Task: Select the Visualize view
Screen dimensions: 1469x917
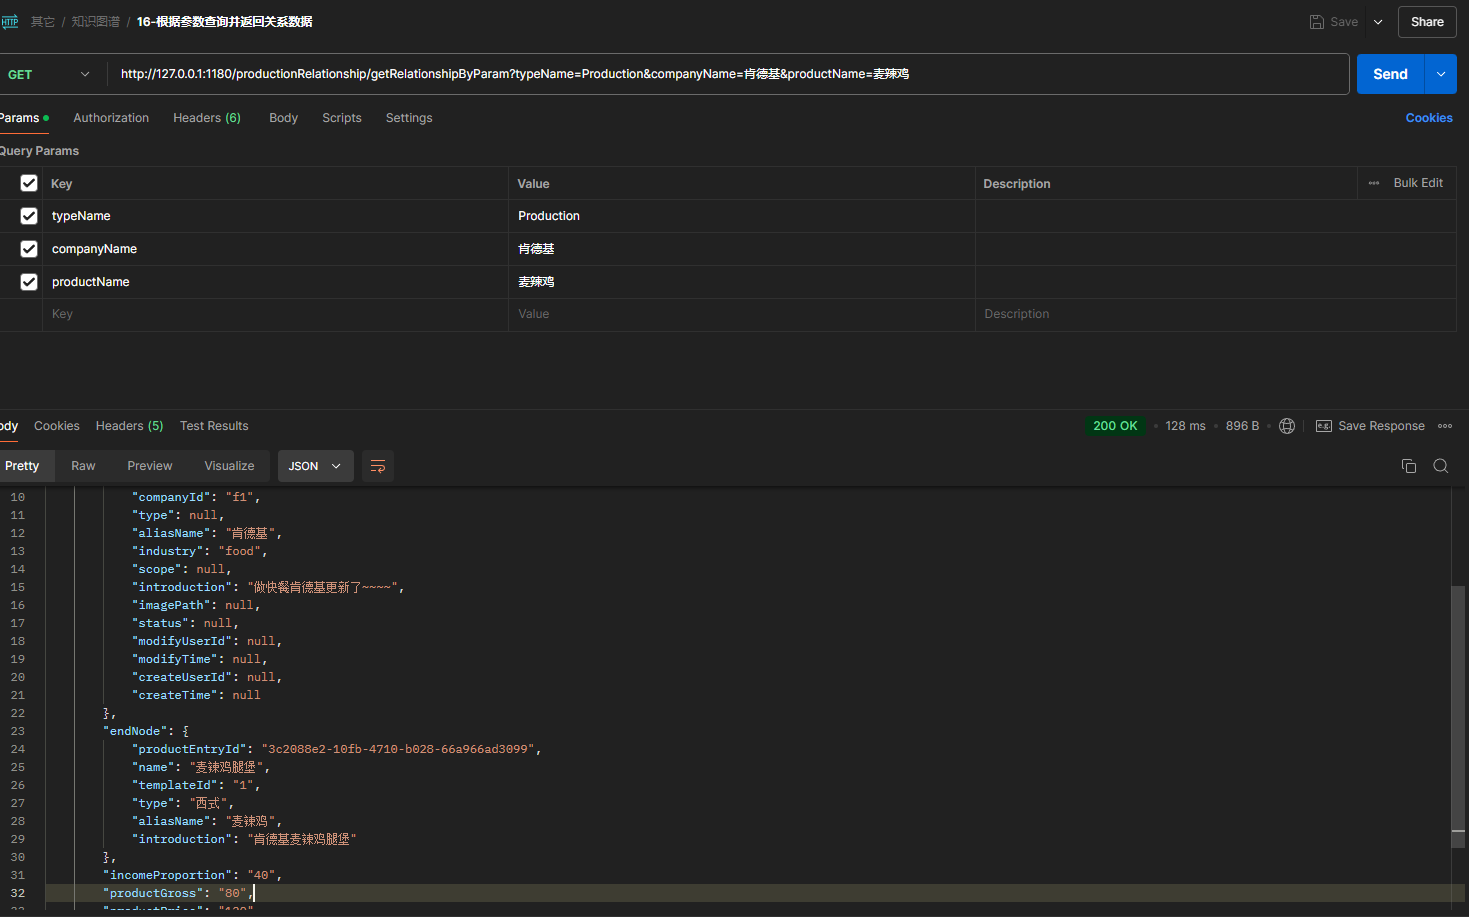Action: pos(229,466)
